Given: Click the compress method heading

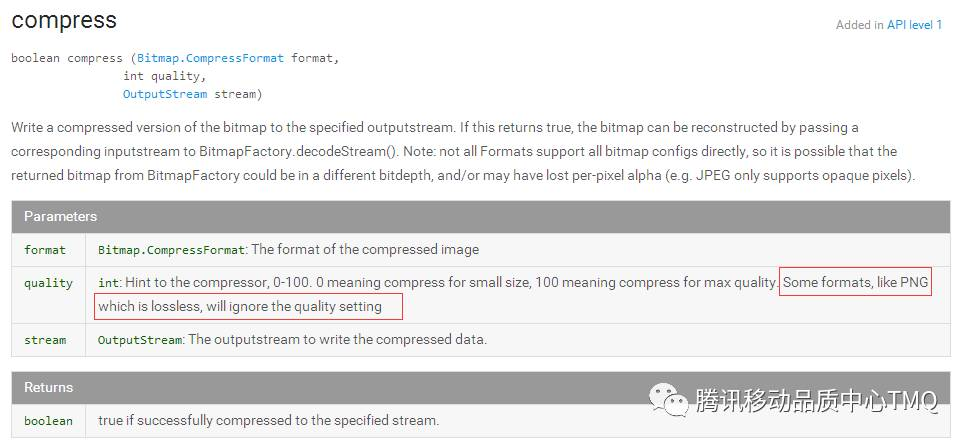Looking at the screenshot, I should (64, 20).
